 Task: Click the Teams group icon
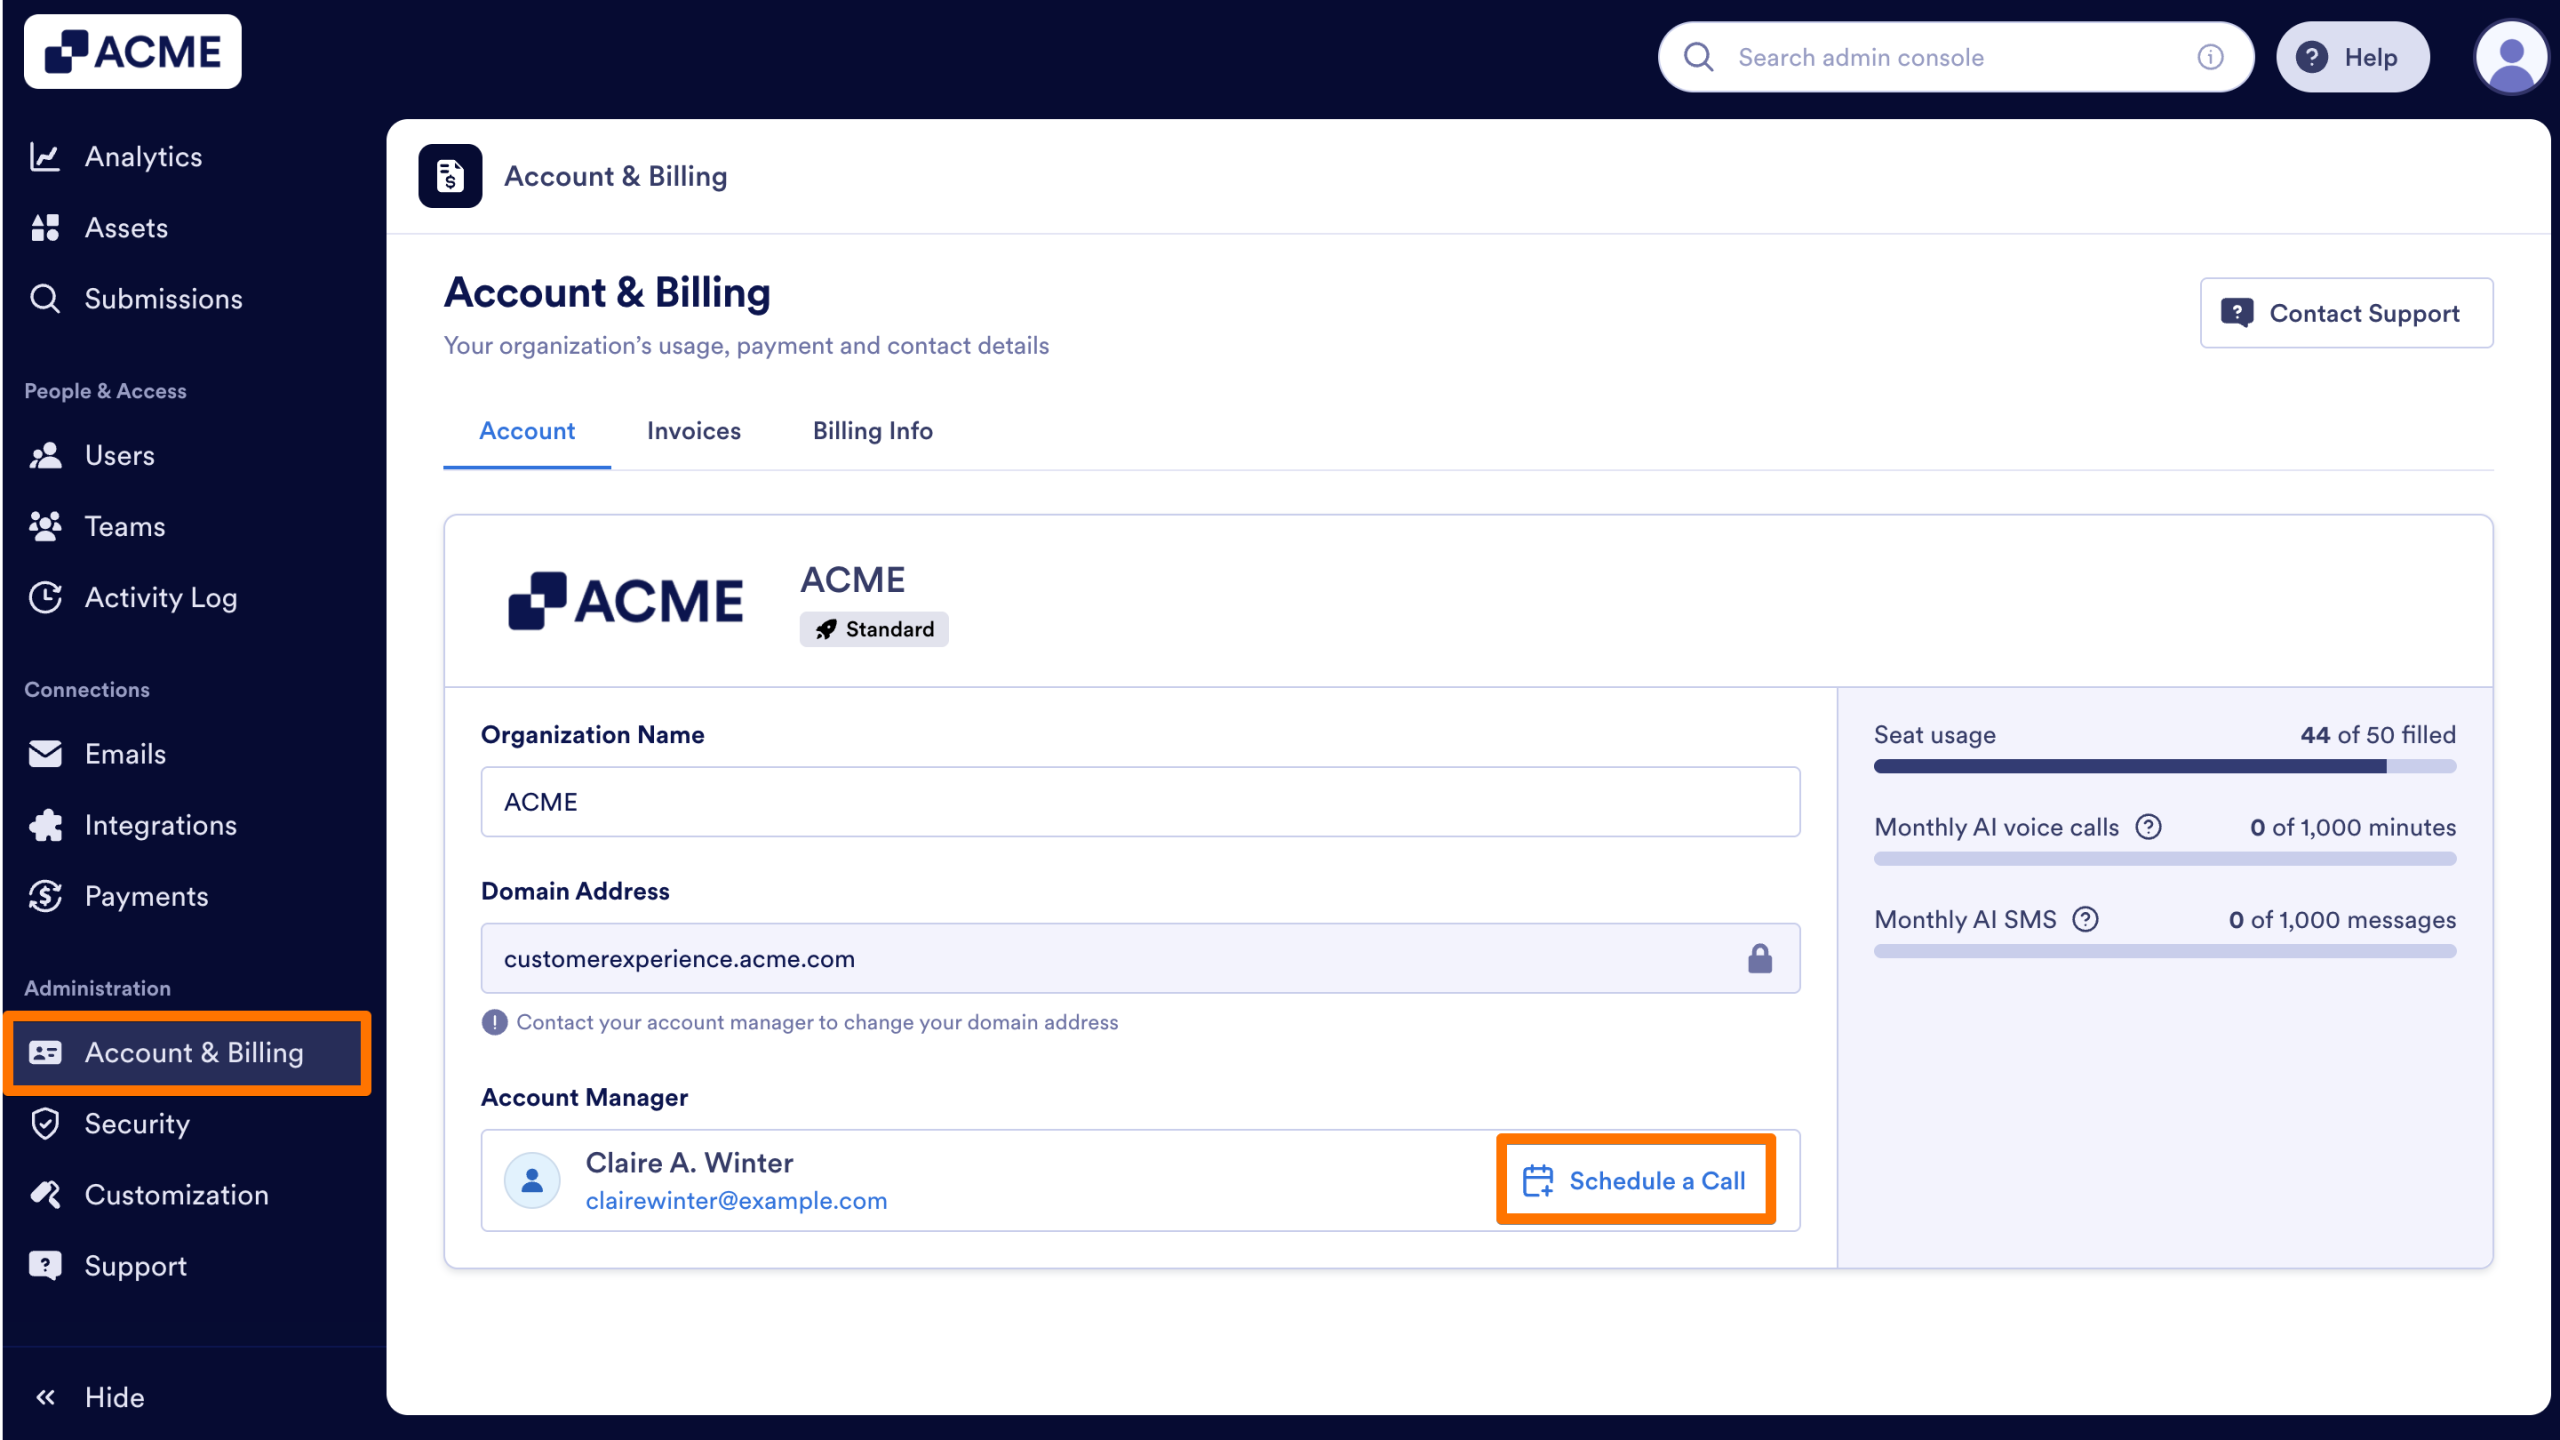[x=45, y=527]
